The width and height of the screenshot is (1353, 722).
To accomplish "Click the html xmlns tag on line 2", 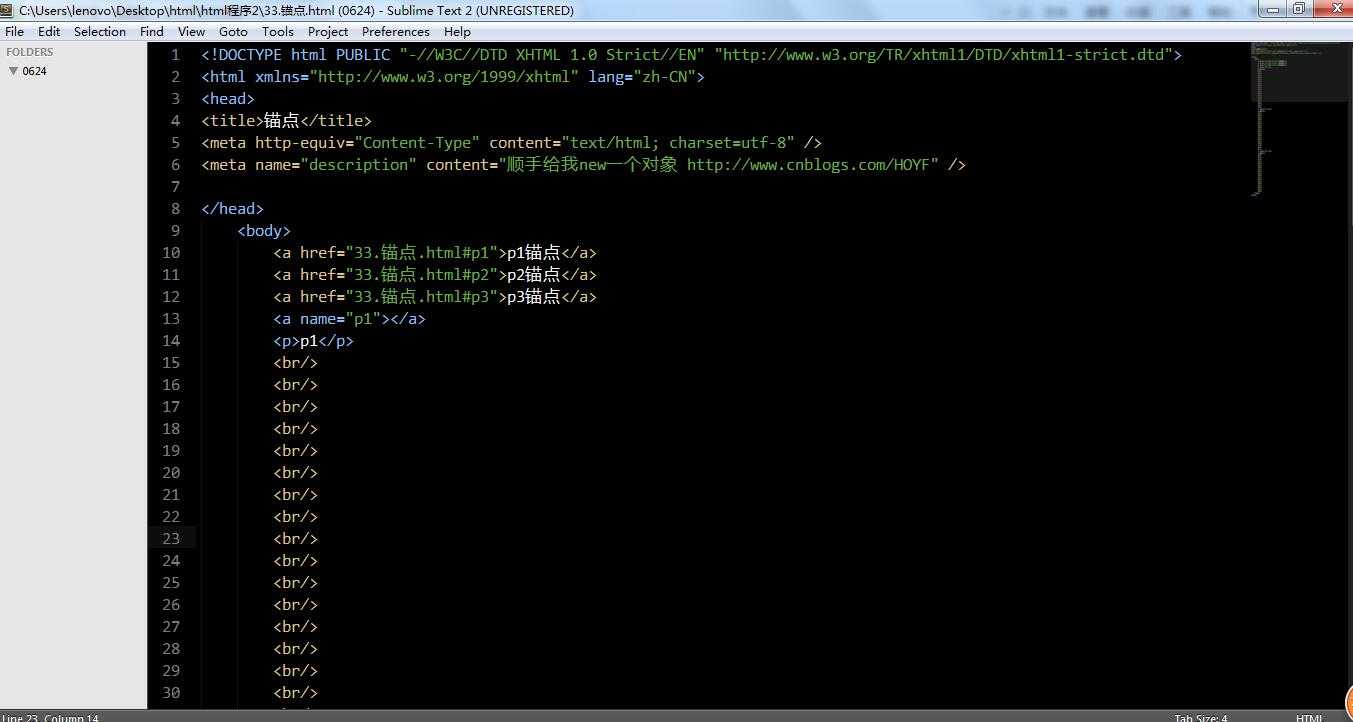I will [x=453, y=77].
